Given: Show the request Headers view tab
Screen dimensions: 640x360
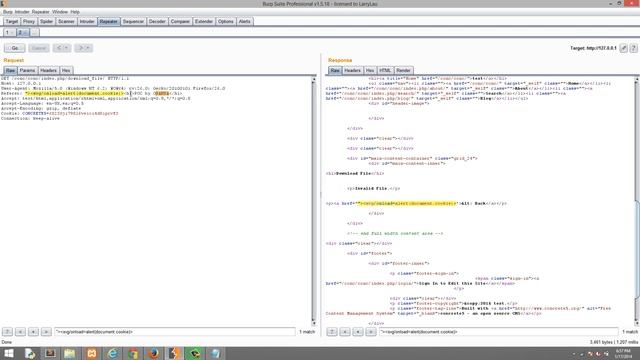Looking at the screenshot, I should (48, 71).
